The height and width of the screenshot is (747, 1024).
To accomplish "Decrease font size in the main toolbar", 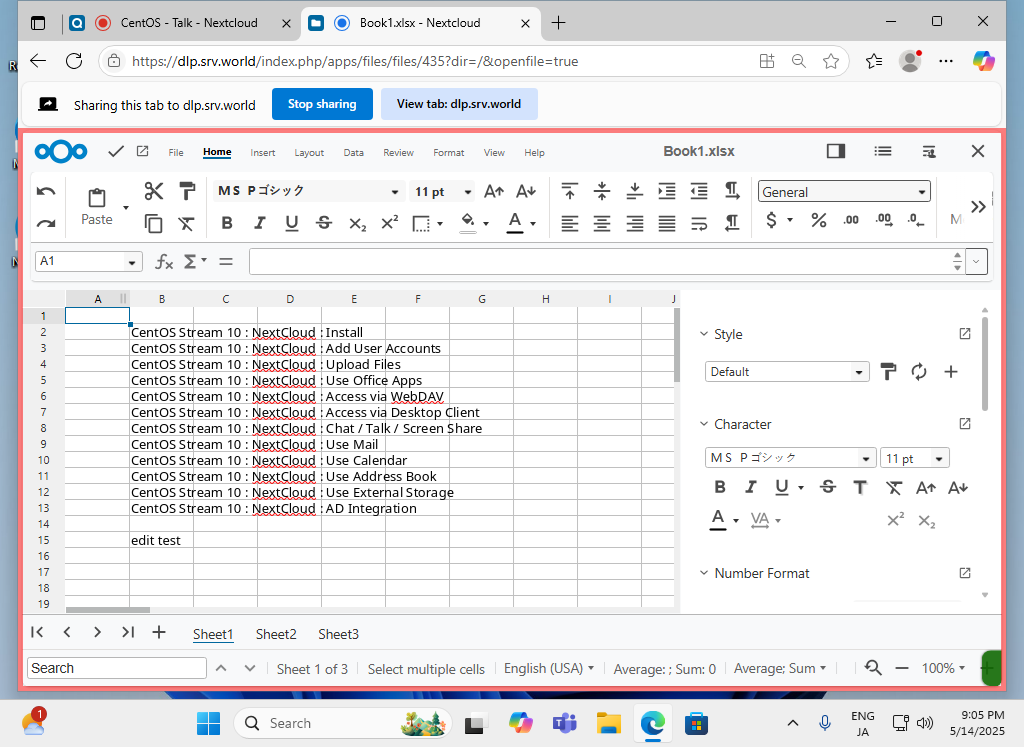I will coord(526,191).
